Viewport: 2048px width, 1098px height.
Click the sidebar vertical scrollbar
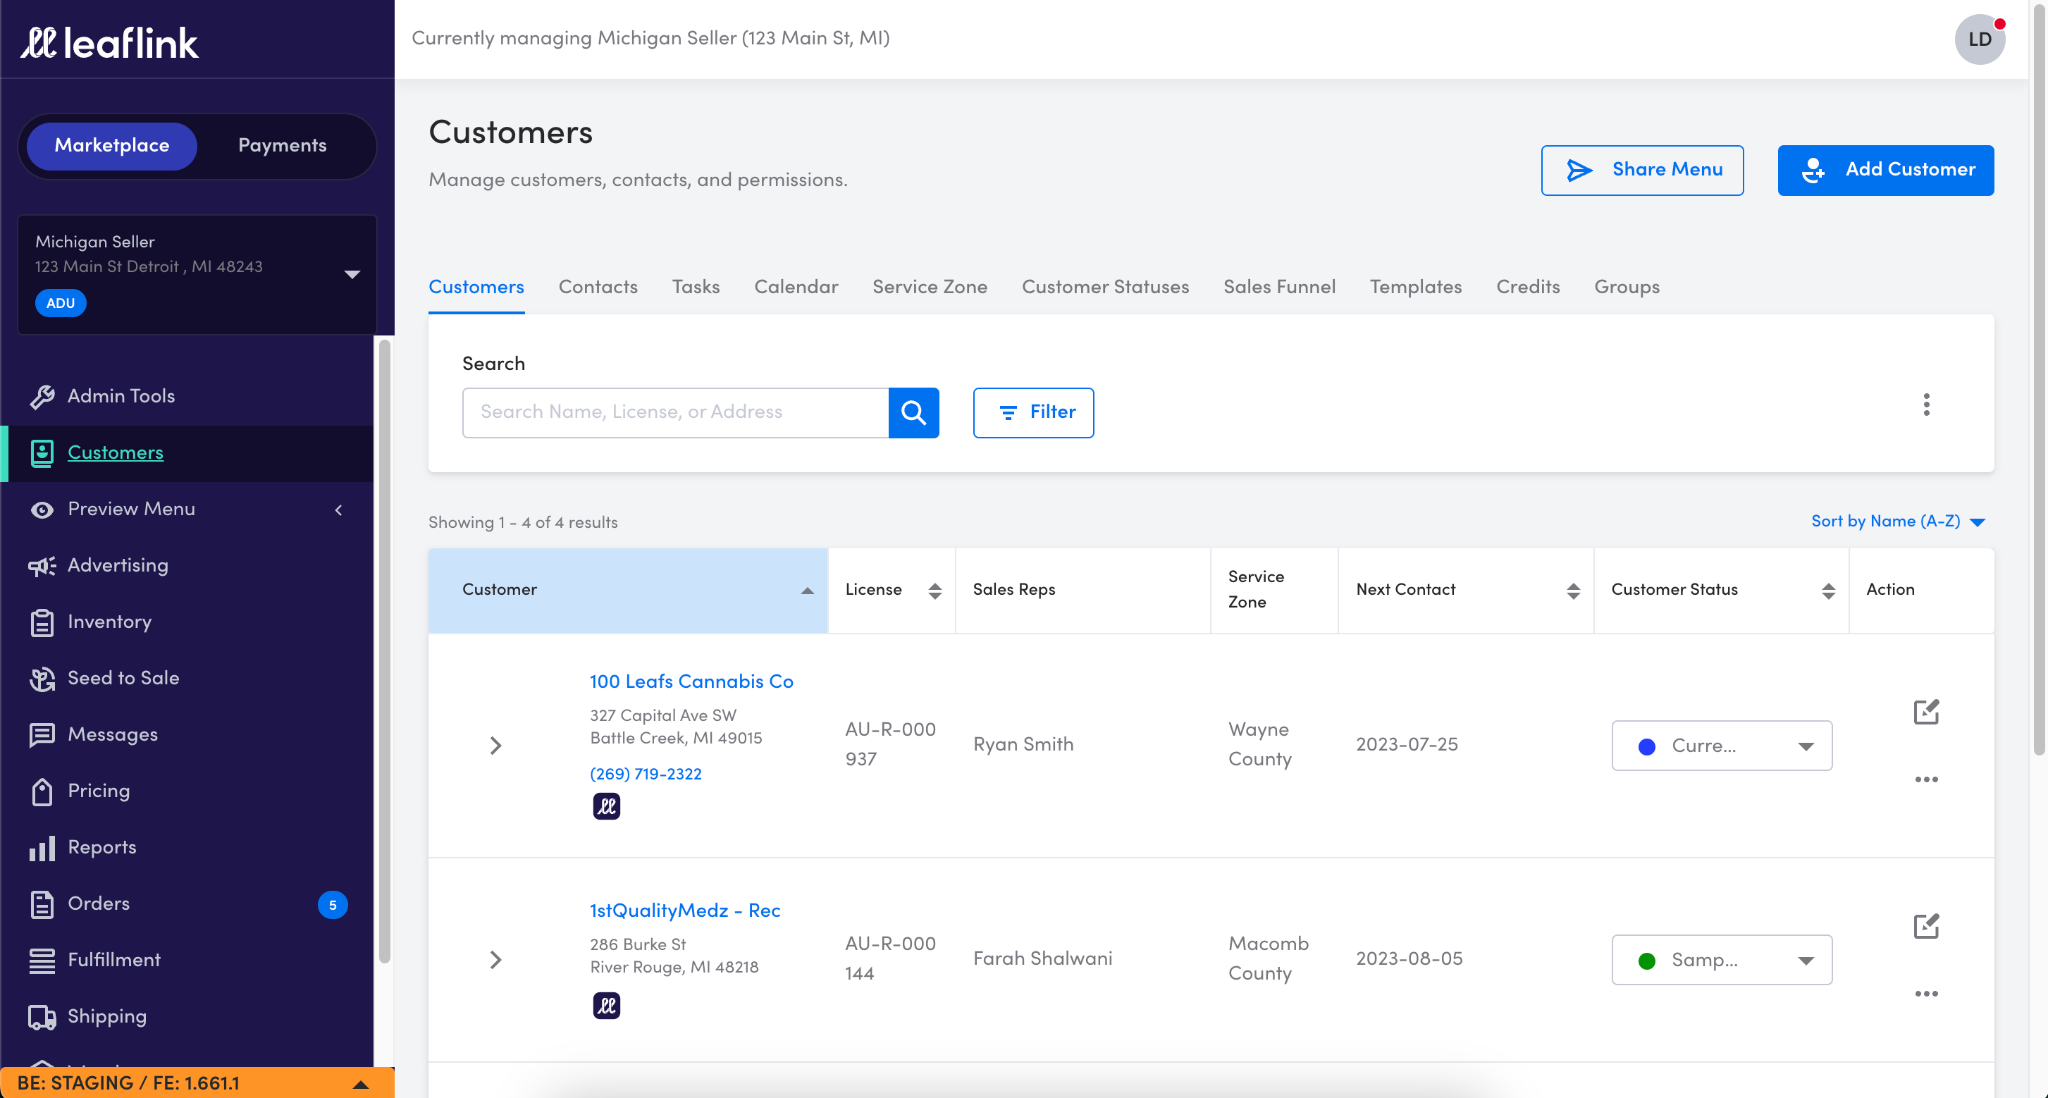point(384,650)
